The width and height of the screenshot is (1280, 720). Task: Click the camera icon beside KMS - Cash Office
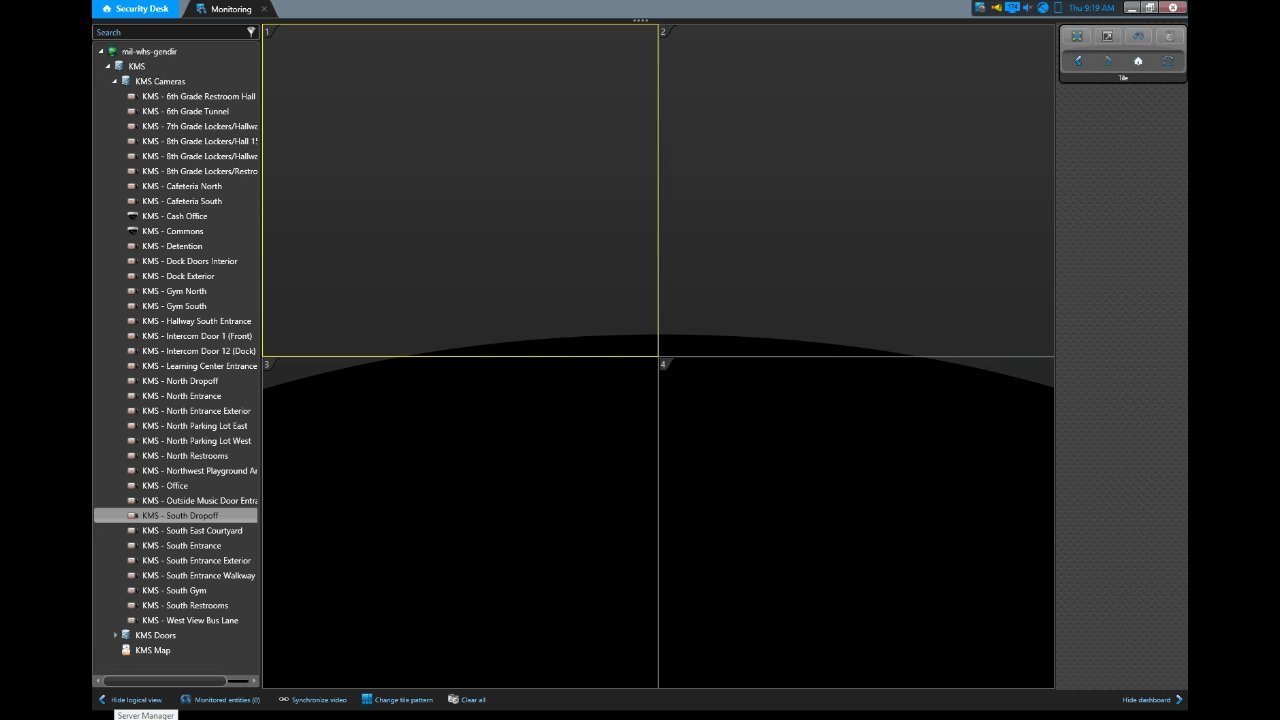132,216
